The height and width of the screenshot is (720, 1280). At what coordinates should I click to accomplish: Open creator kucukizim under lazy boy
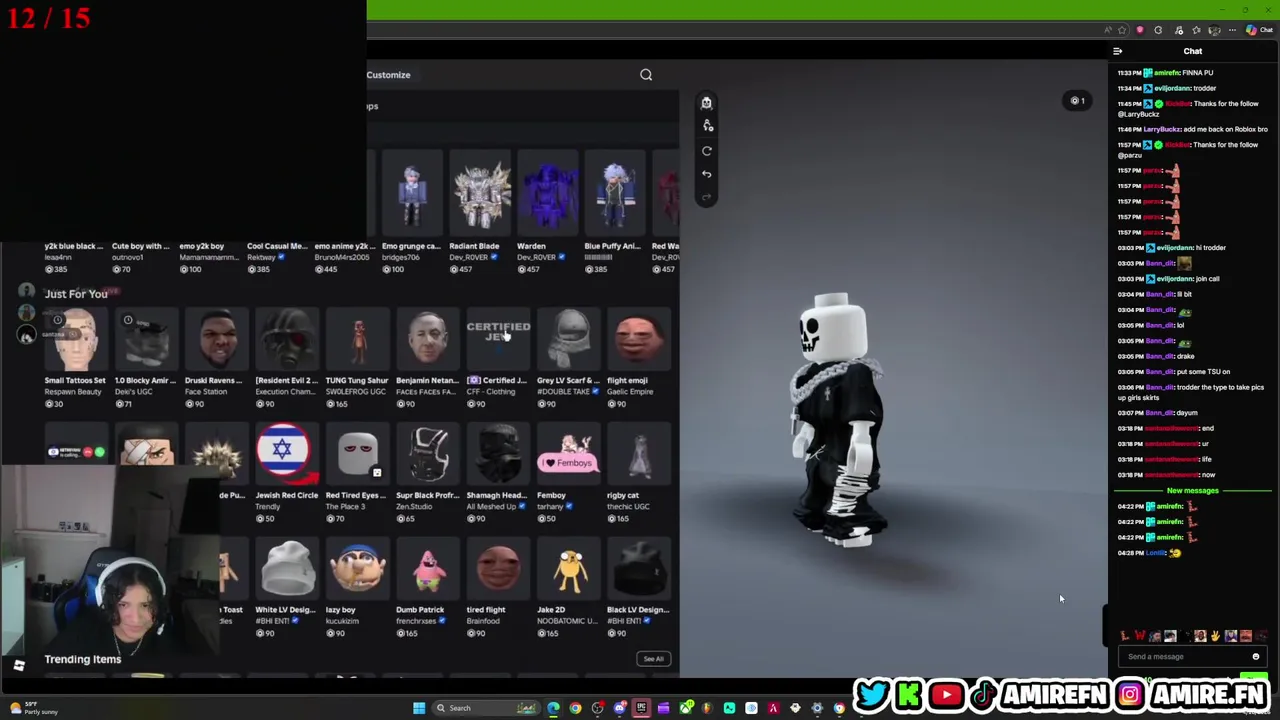342,622
